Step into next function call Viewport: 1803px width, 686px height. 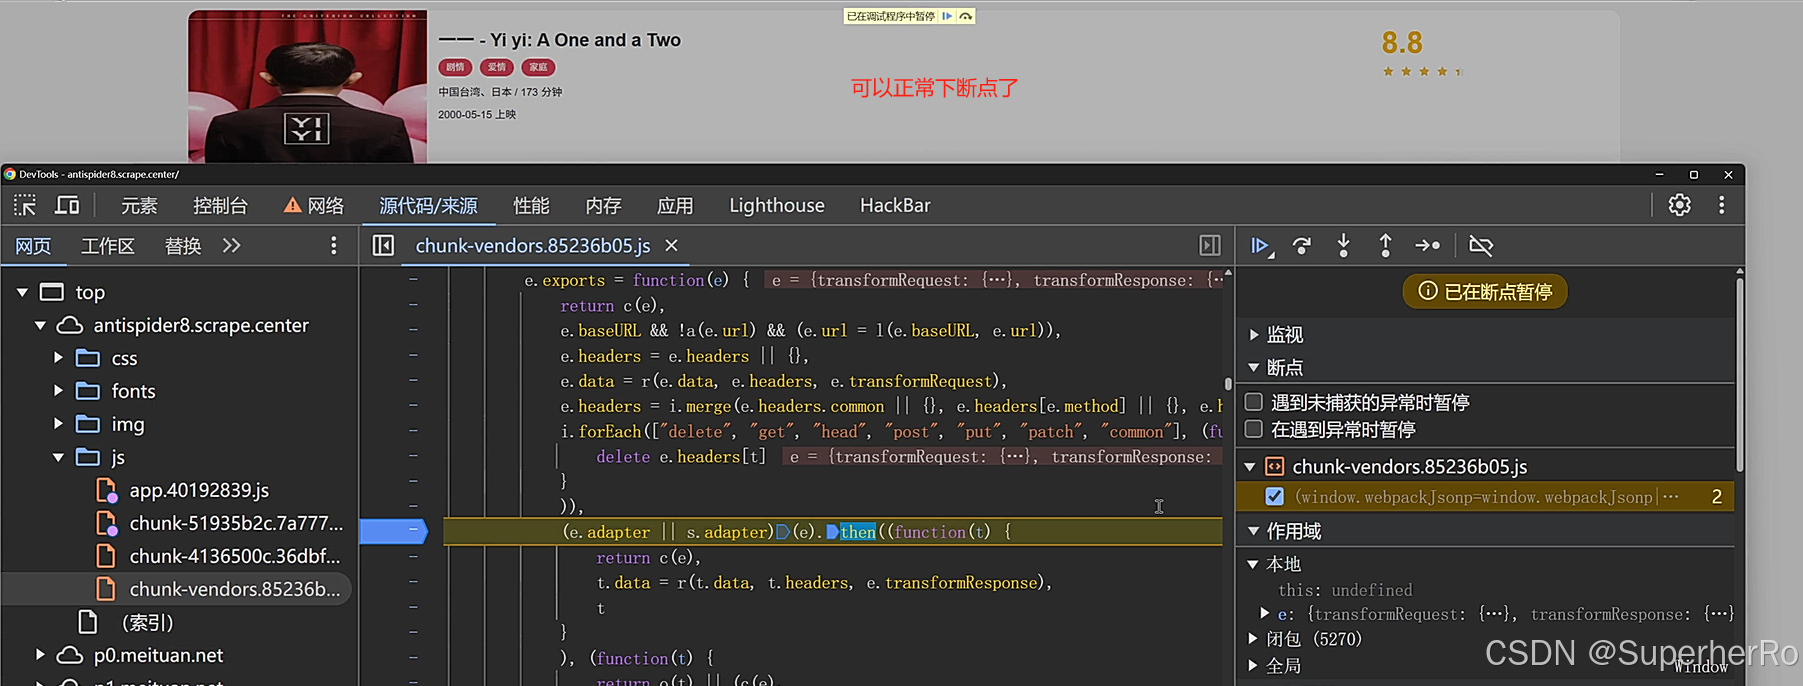[1344, 246]
